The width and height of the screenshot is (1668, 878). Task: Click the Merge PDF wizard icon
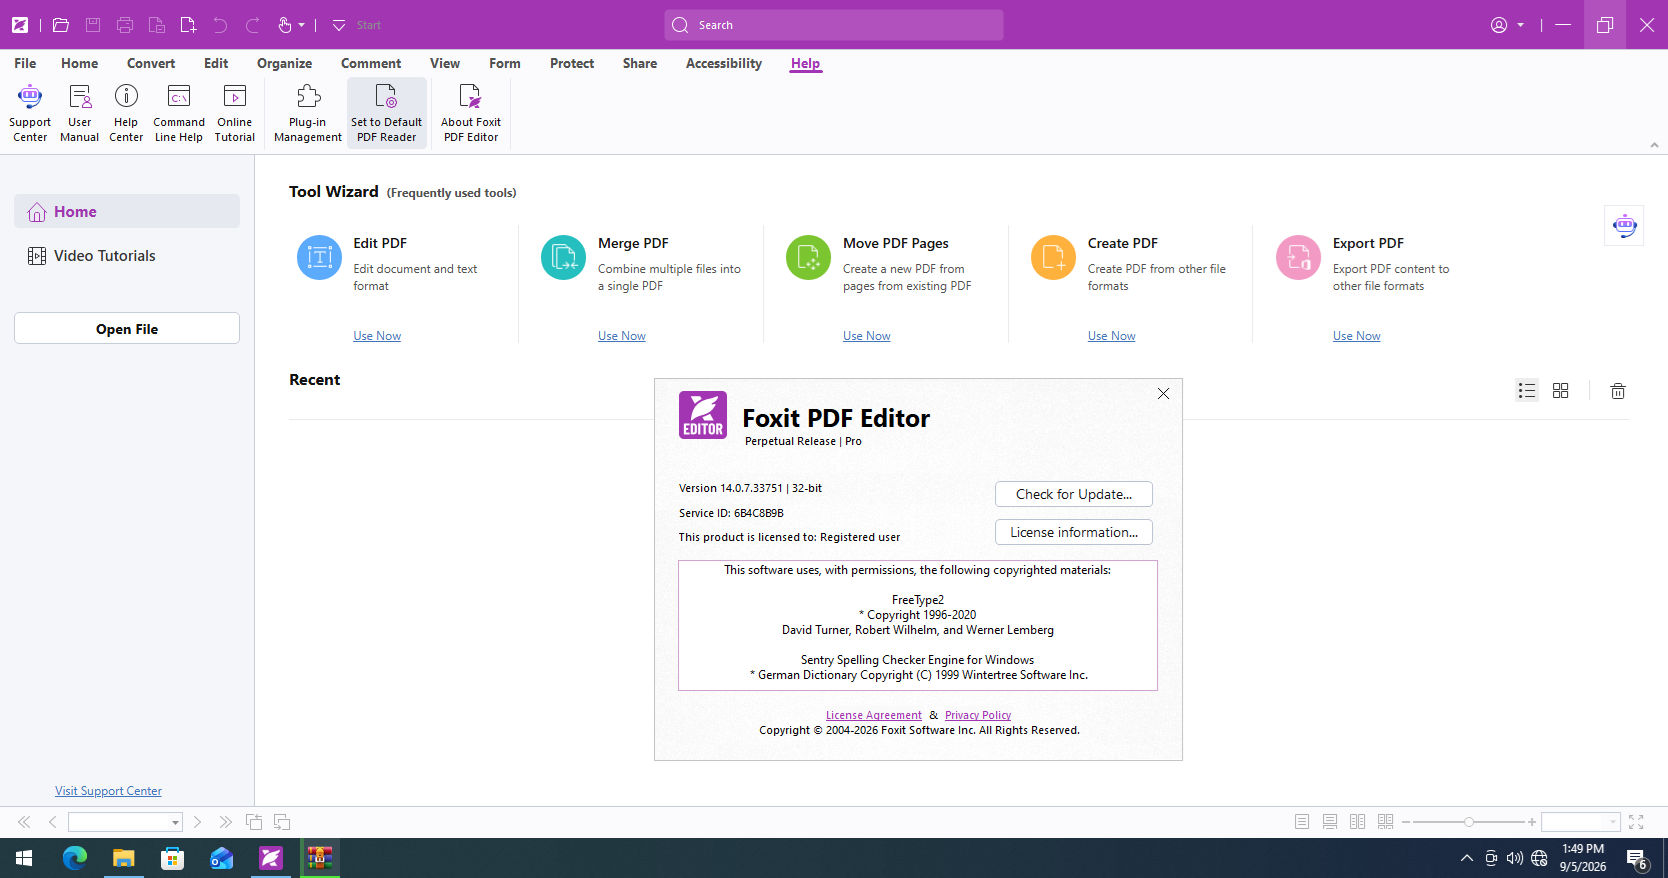[x=564, y=258]
